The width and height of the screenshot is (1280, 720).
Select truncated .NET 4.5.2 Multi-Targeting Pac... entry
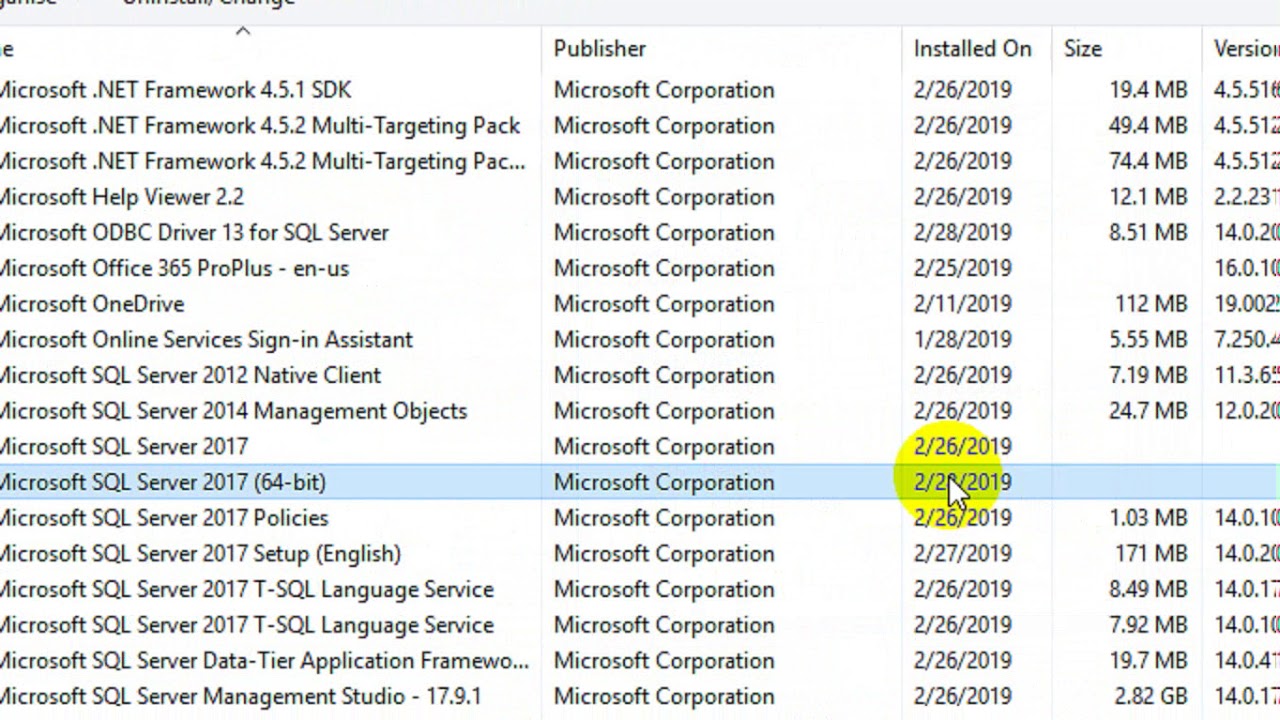coord(263,161)
